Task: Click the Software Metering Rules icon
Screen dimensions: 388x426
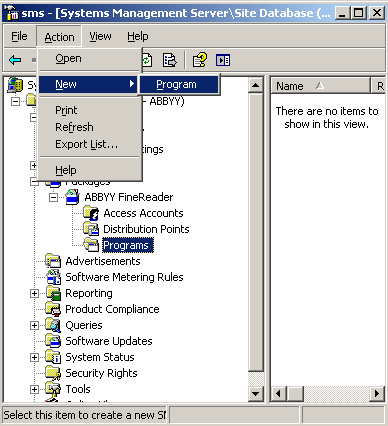Action: pos(53,277)
